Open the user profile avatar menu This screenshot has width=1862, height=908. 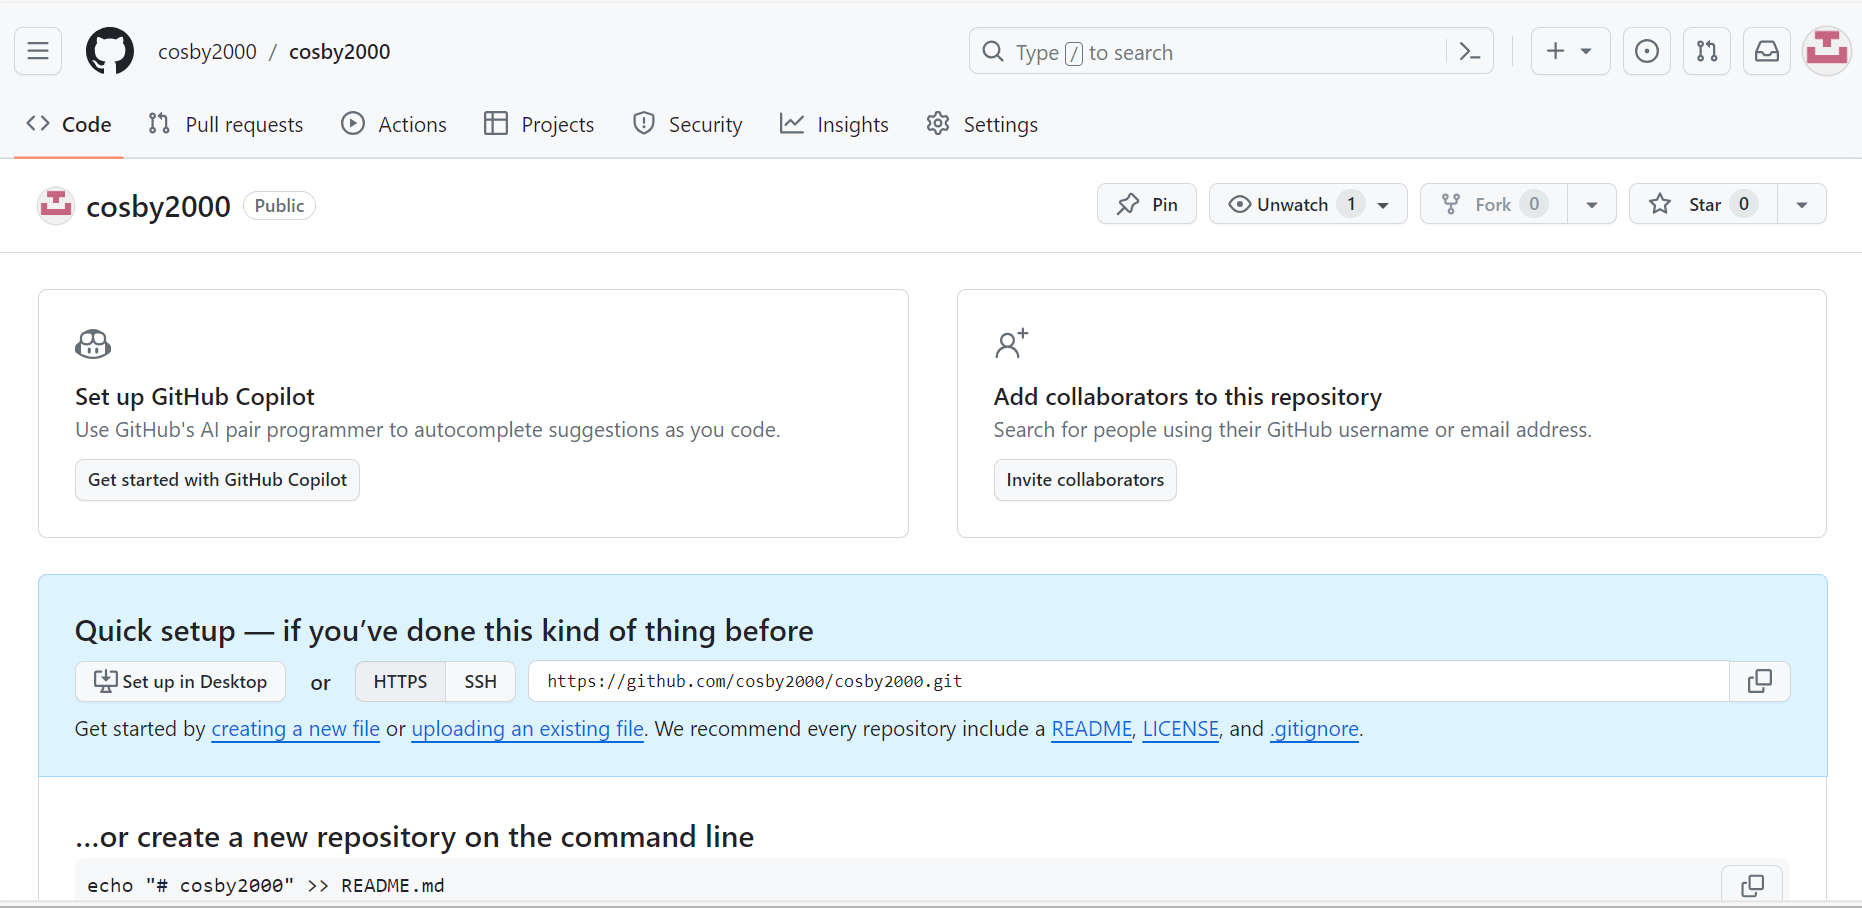(1827, 51)
